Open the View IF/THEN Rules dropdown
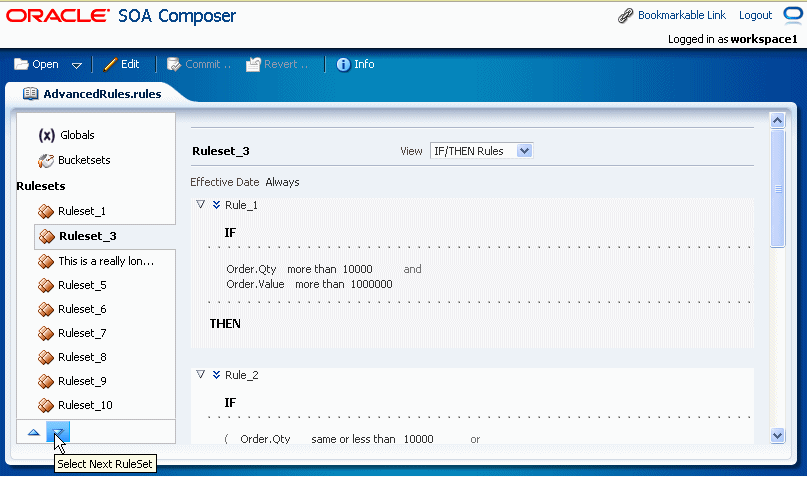This screenshot has width=807, height=477. (481, 151)
